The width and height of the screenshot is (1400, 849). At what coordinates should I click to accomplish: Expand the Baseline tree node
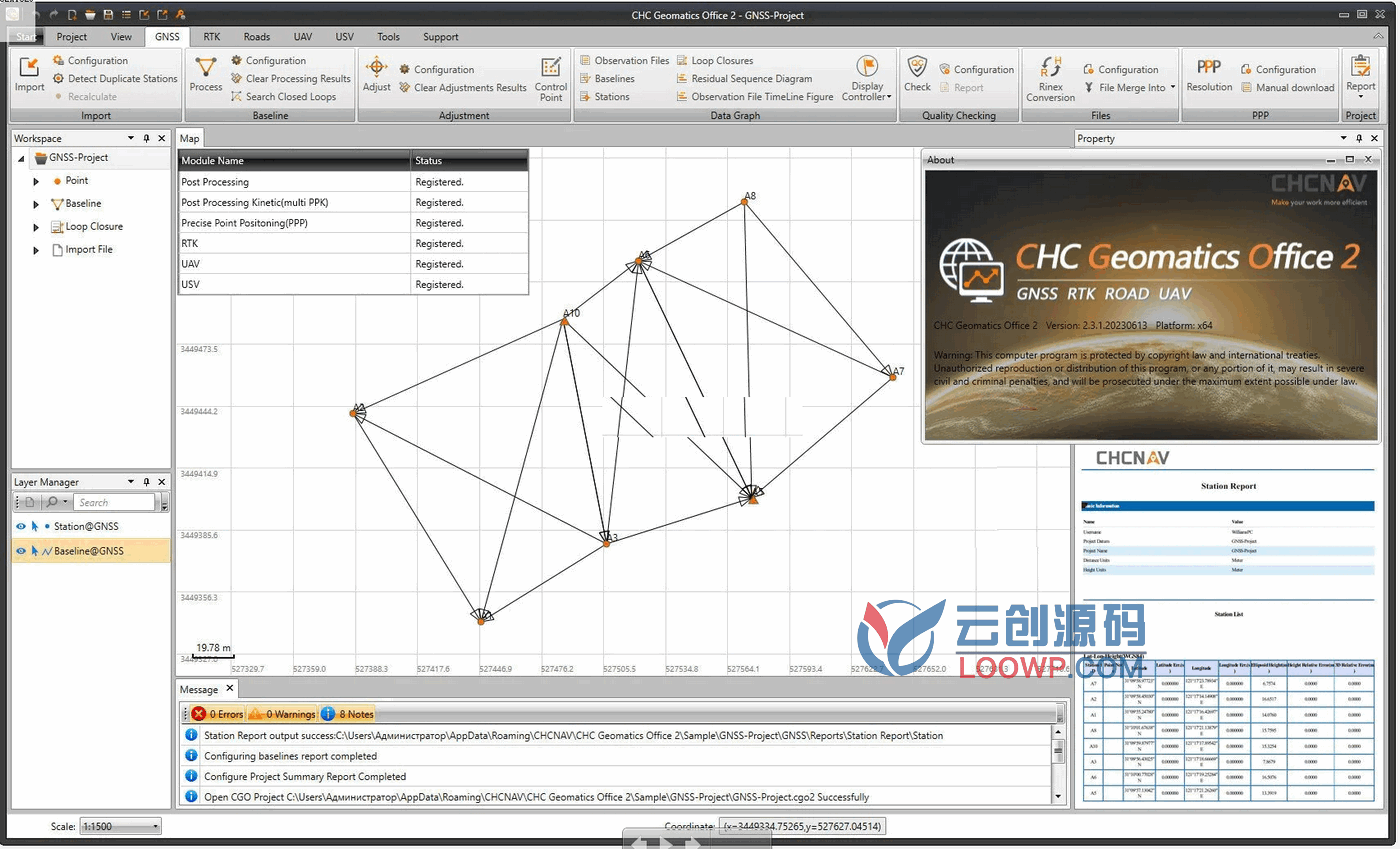pos(37,204)
